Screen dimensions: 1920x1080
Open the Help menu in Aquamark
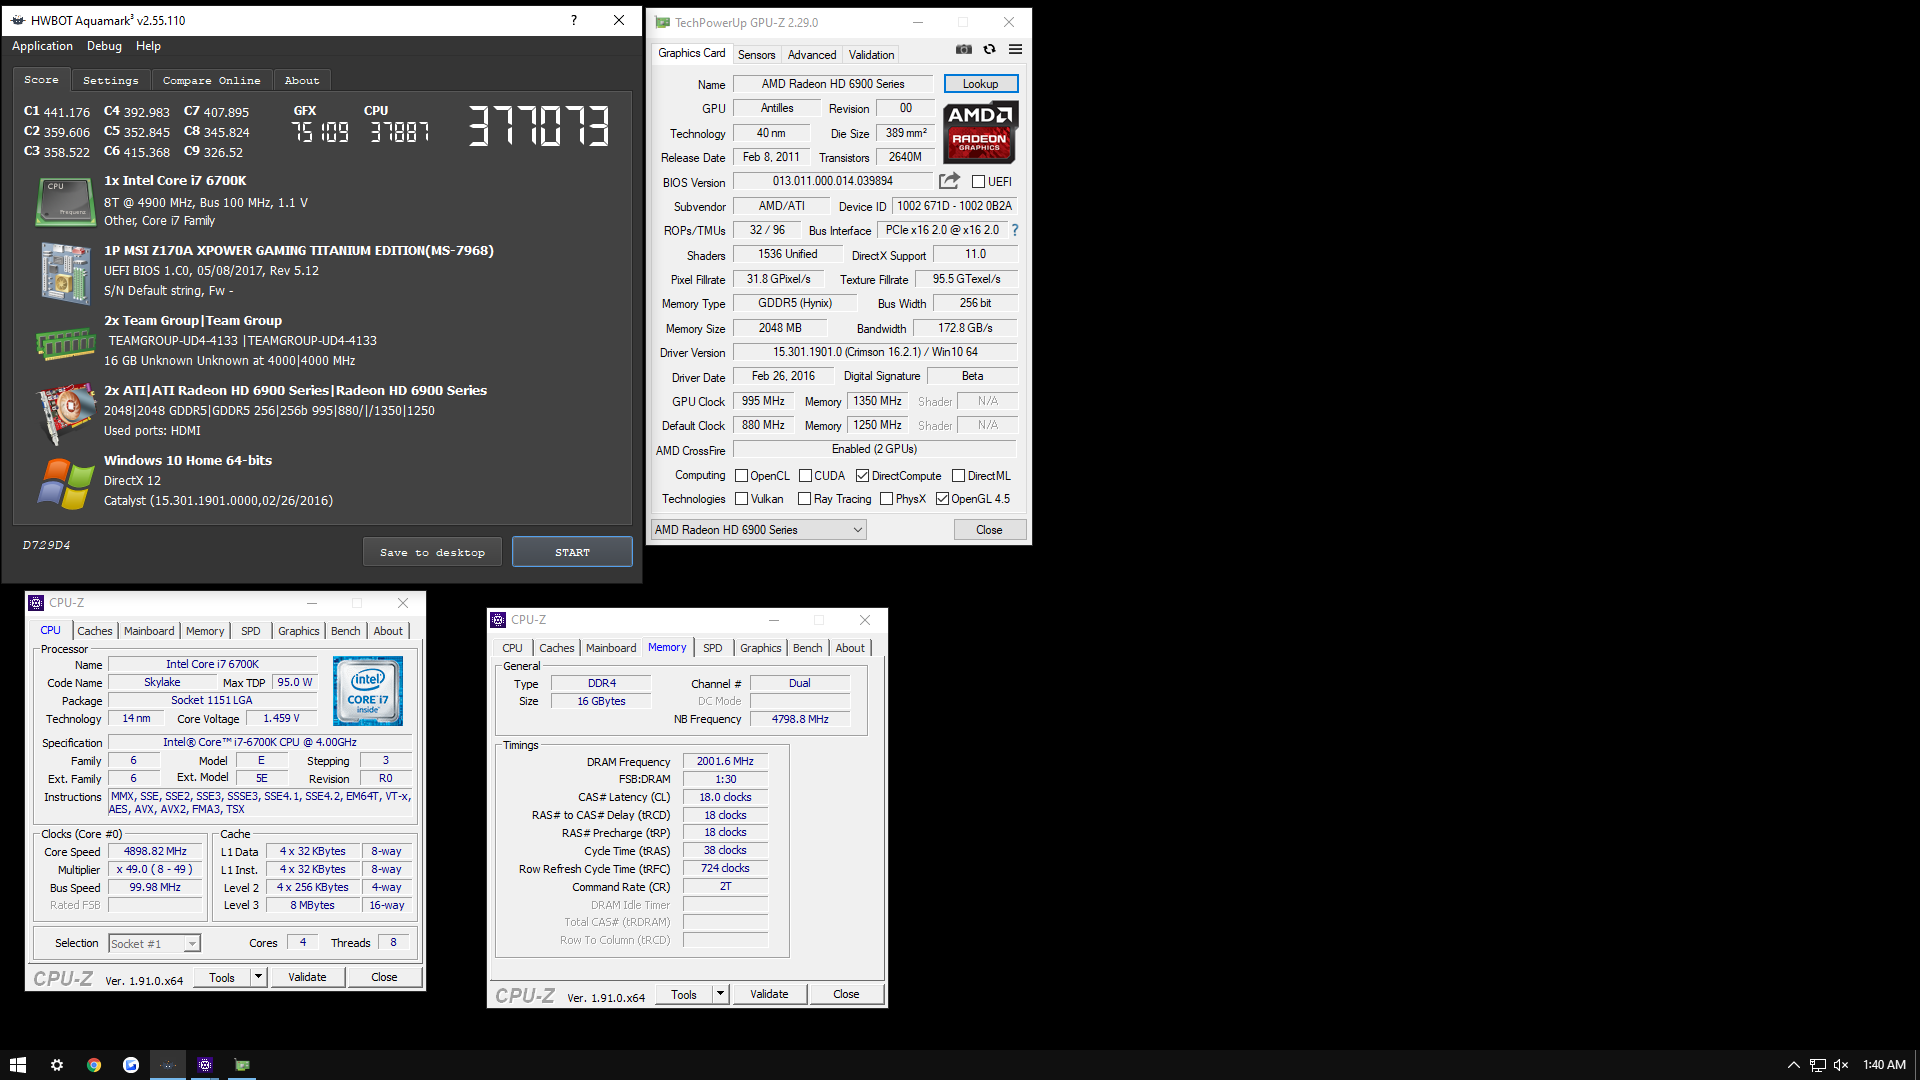pyautogui.click(x=148, y=46)
